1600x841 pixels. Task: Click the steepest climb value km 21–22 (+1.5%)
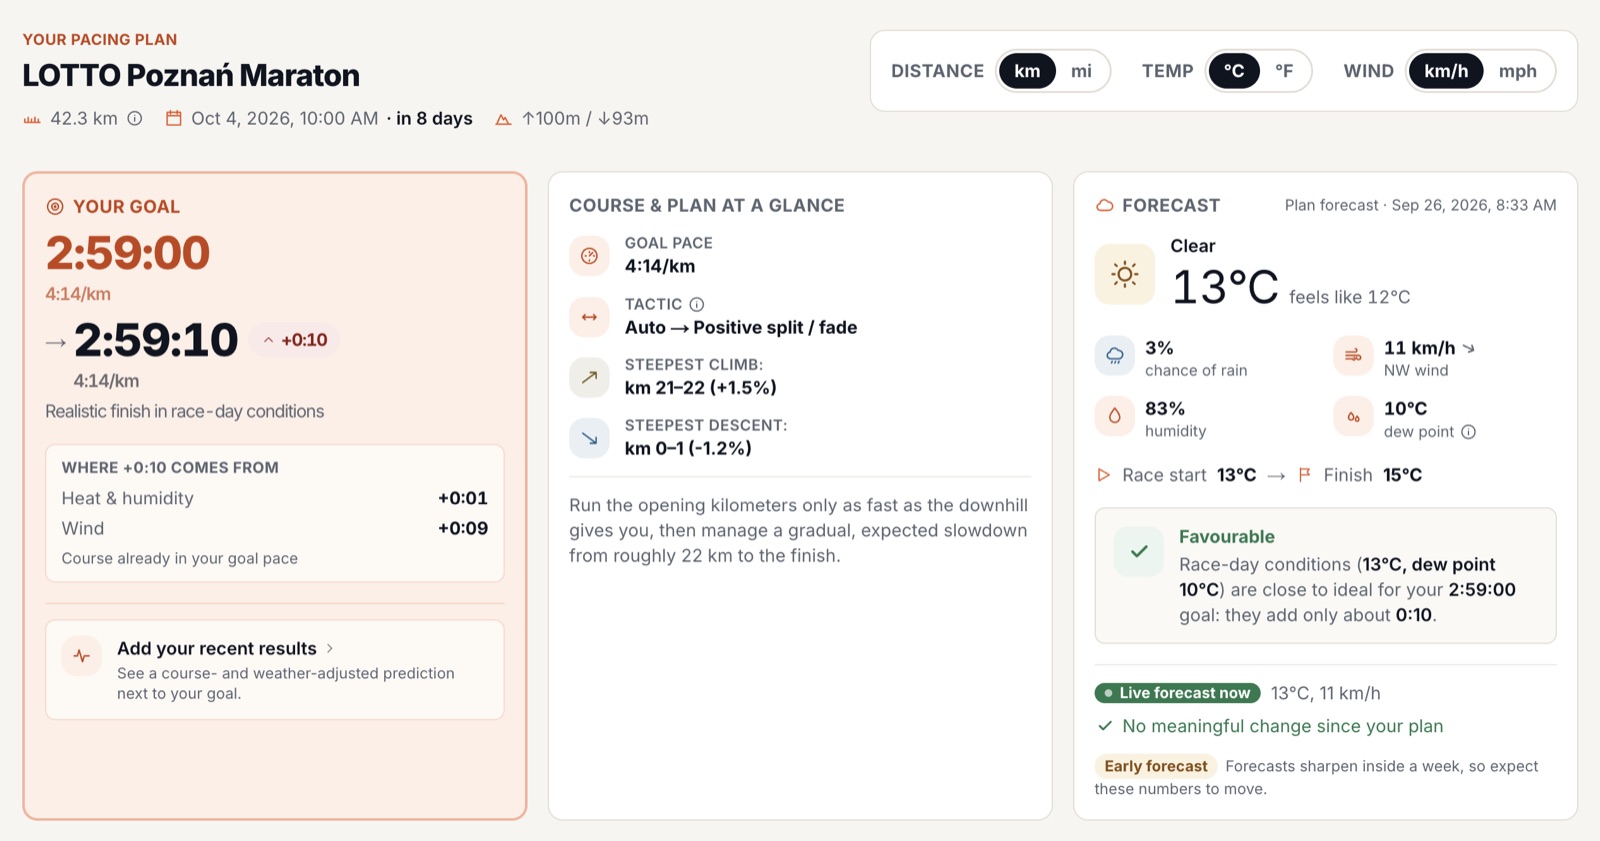(701, 387)
